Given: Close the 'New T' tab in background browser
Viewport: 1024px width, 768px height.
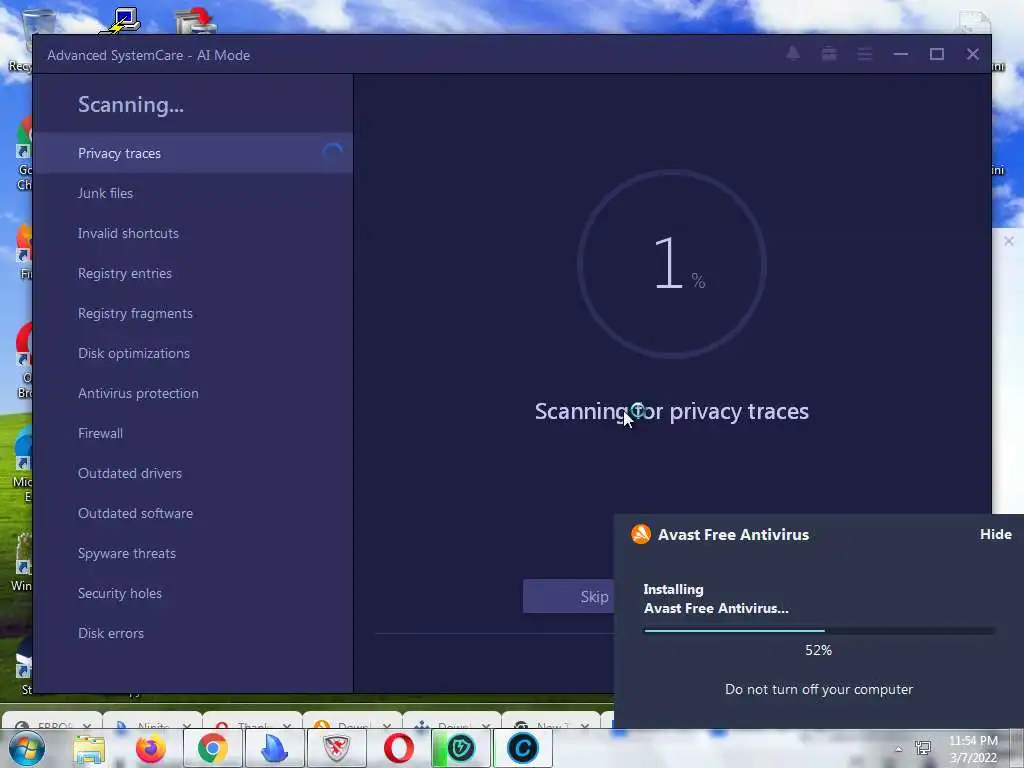Looking at the screenshot, I should click(x=584, y=726).
